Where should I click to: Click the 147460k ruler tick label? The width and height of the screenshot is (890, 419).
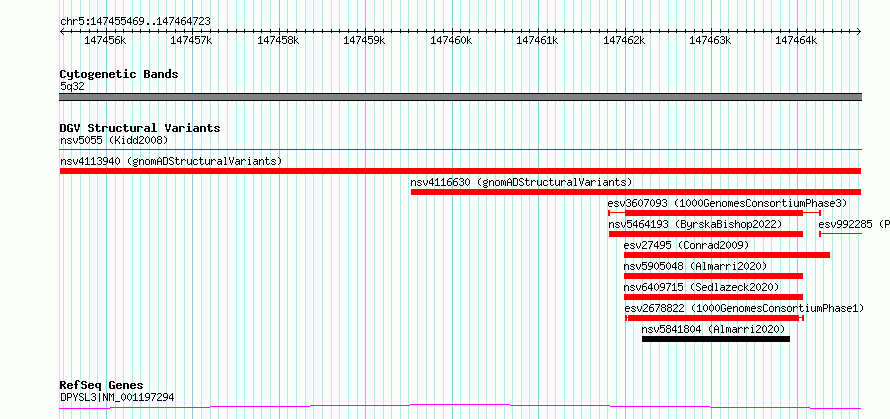pyautogui.click(x=451, y=40)
